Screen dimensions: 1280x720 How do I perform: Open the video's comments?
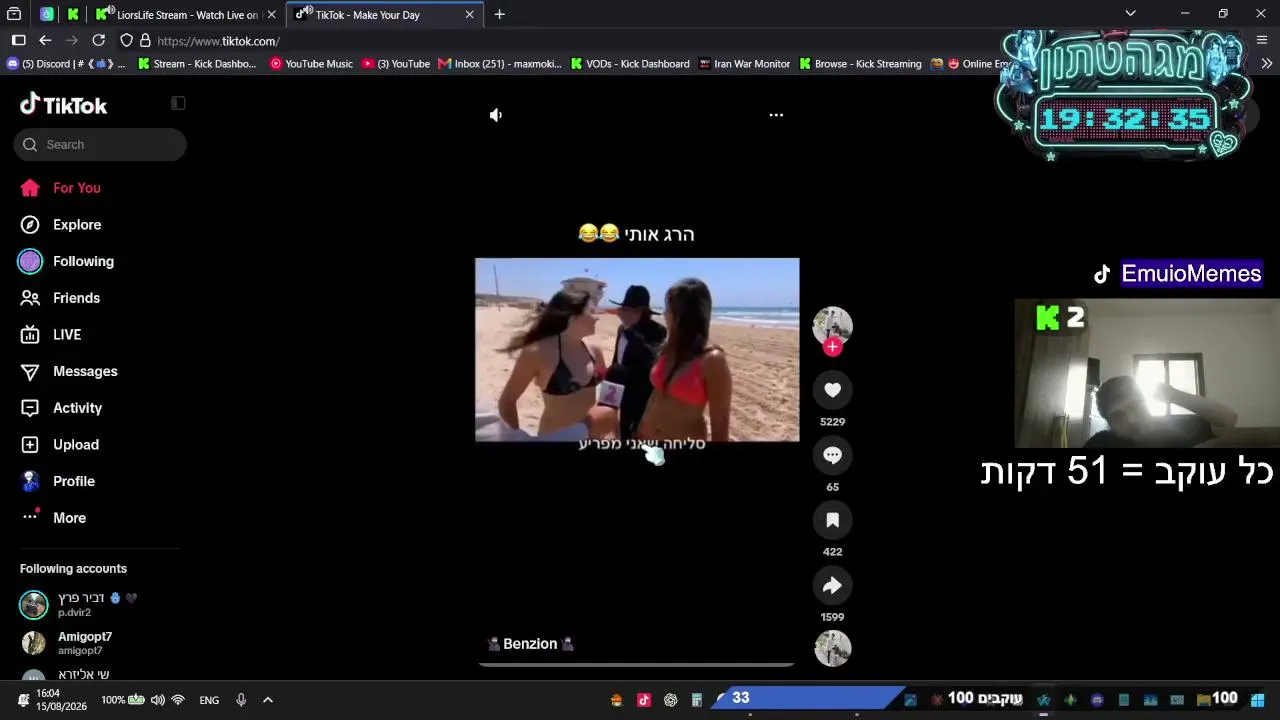(x=832, y=455)
